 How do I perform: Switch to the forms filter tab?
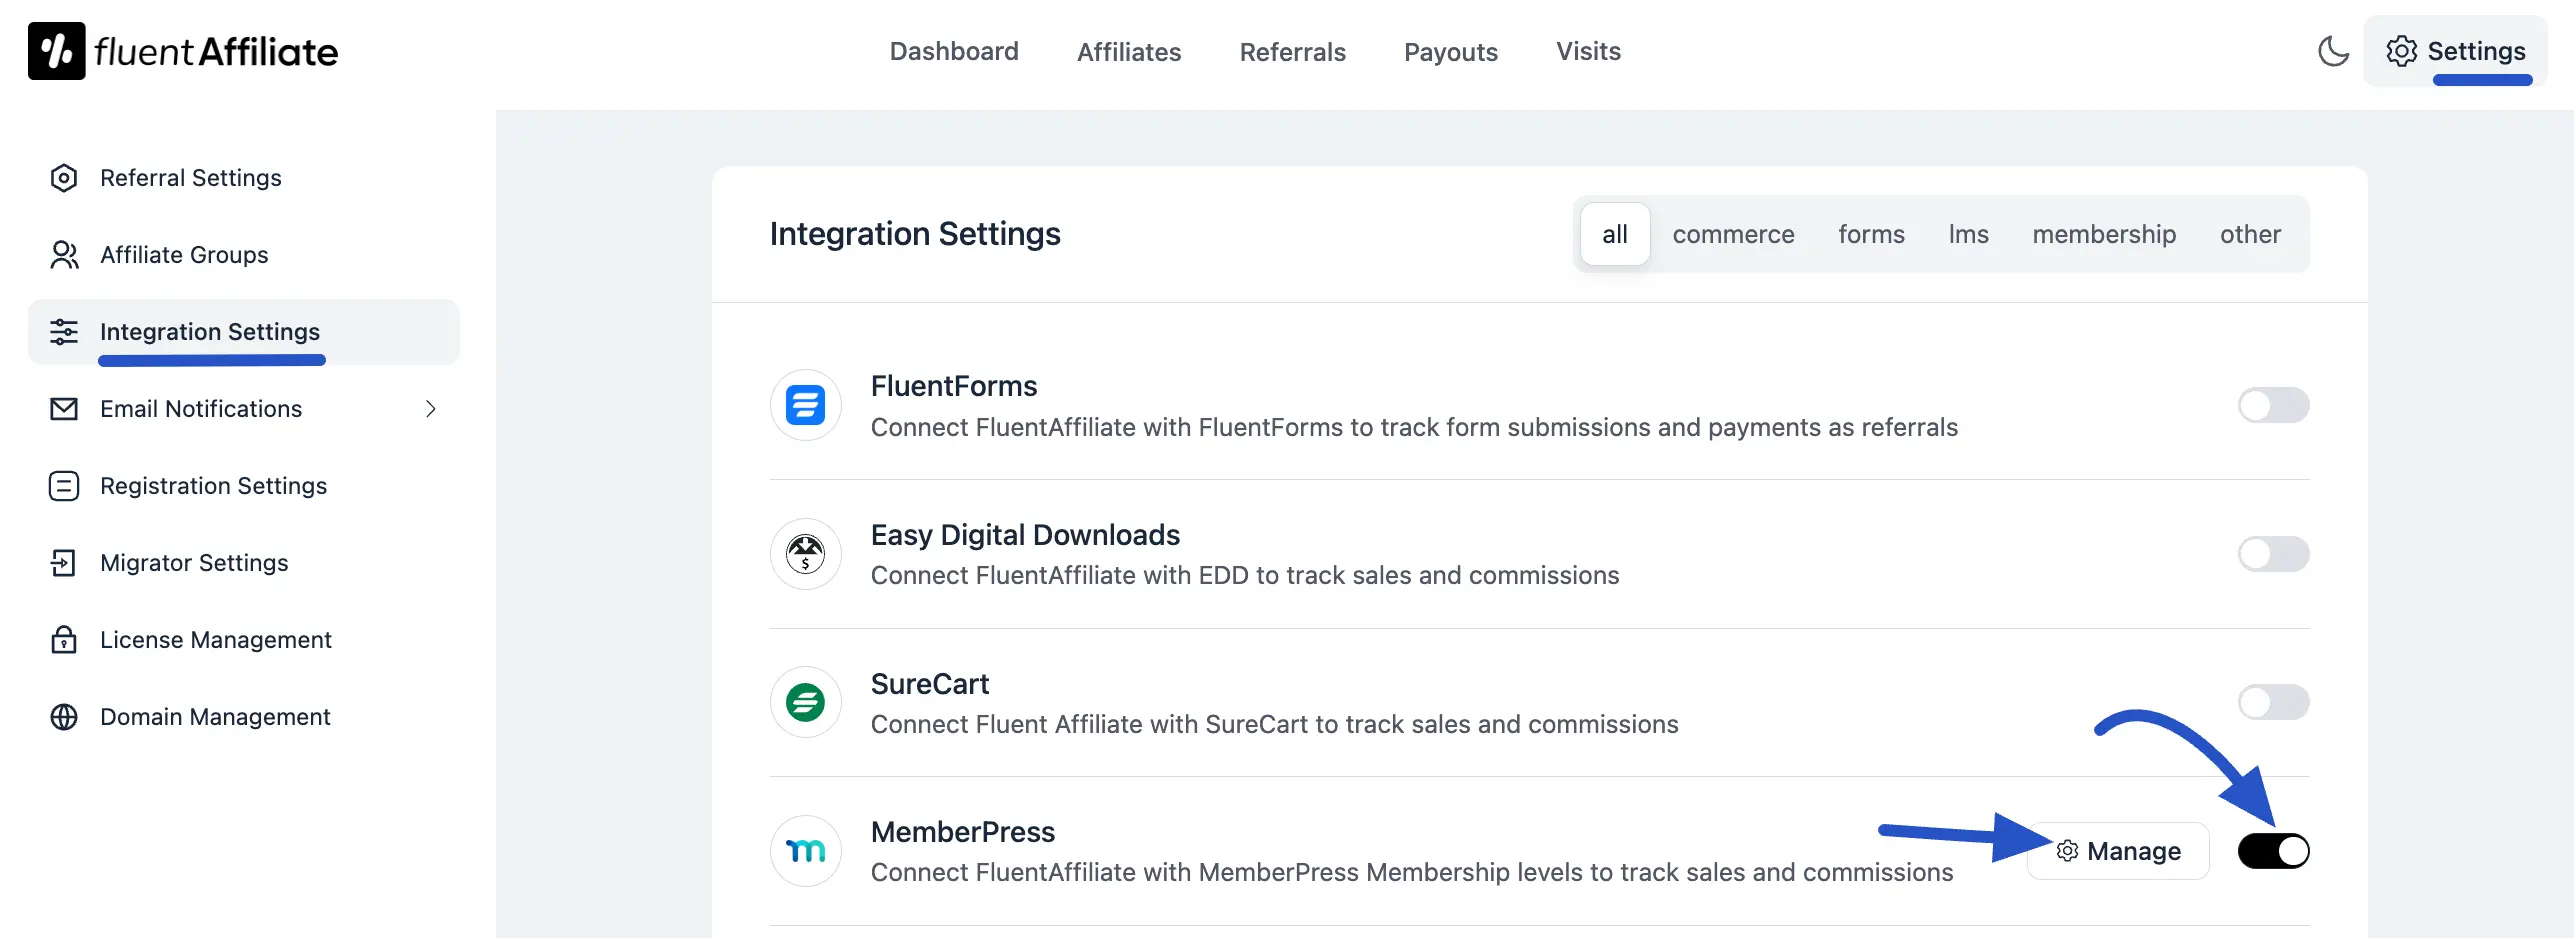[x=1871, y=234]
